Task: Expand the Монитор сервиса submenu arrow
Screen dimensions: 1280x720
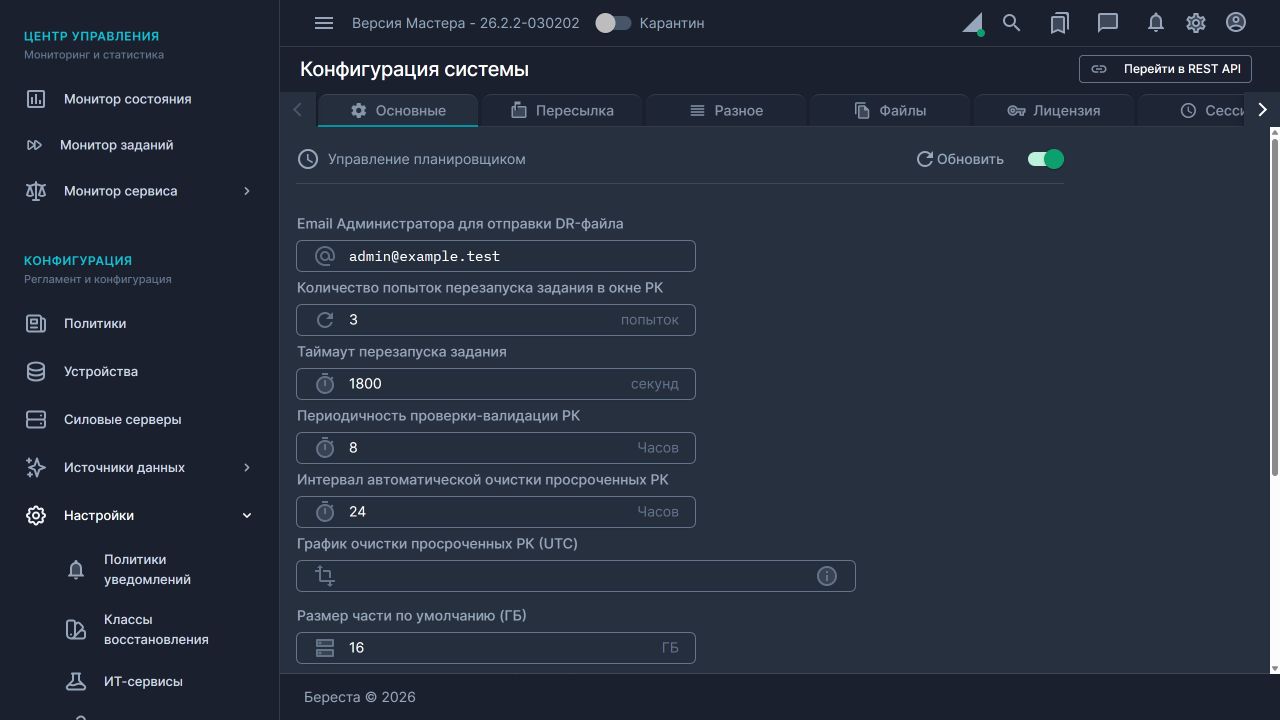Action: pyautogui.click(x=247, y=191)
